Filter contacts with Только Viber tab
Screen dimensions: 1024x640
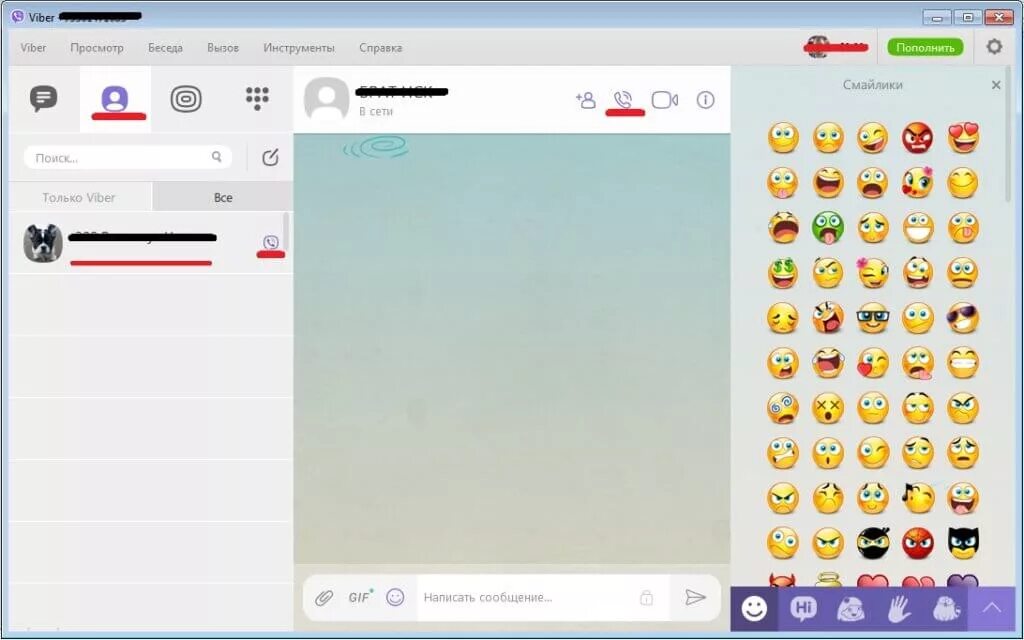coord(80,197)
